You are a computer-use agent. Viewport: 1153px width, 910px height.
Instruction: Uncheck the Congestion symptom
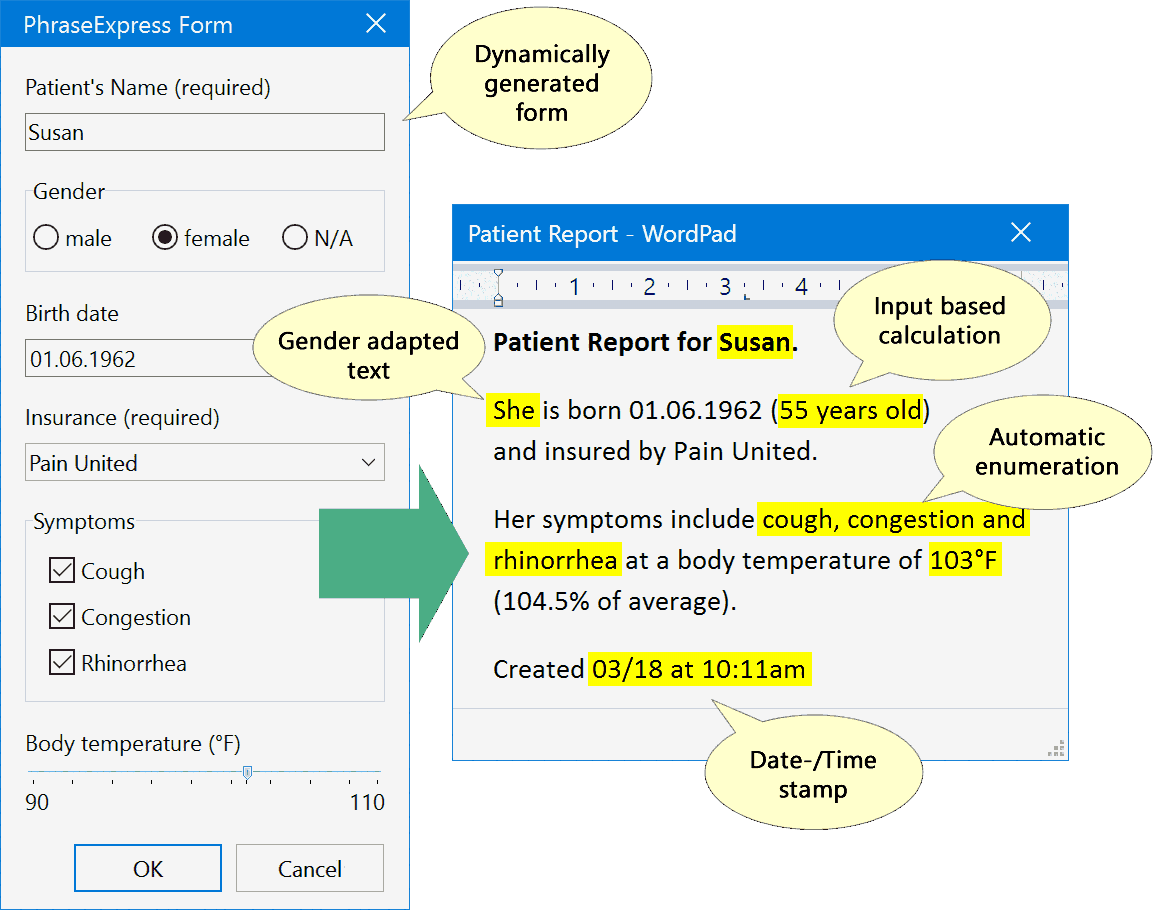tap(61, 616)
